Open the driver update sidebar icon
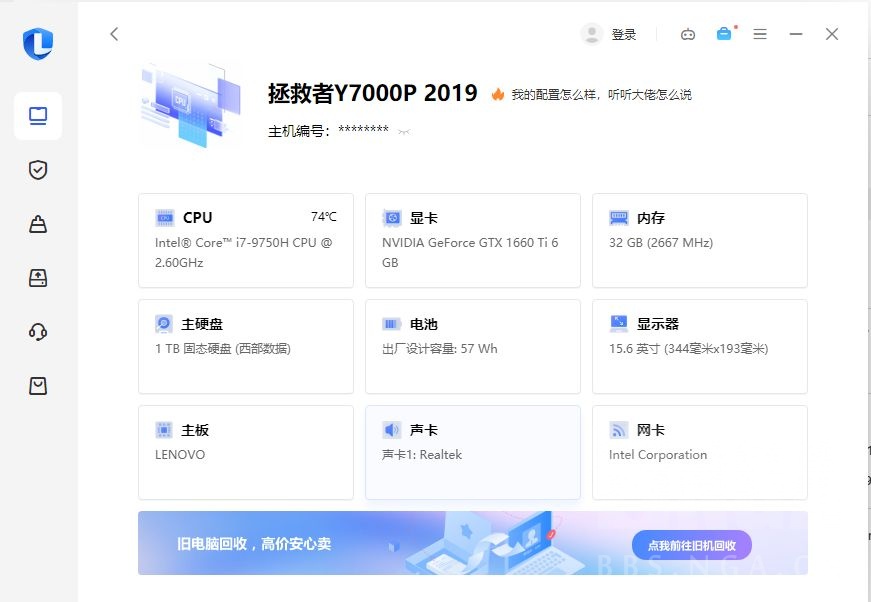Screen dimensions: 871x602 [x=38, y=278]
